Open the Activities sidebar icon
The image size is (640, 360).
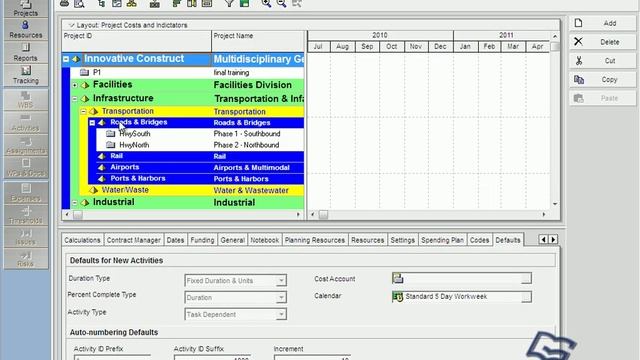[x=25, y=122]
